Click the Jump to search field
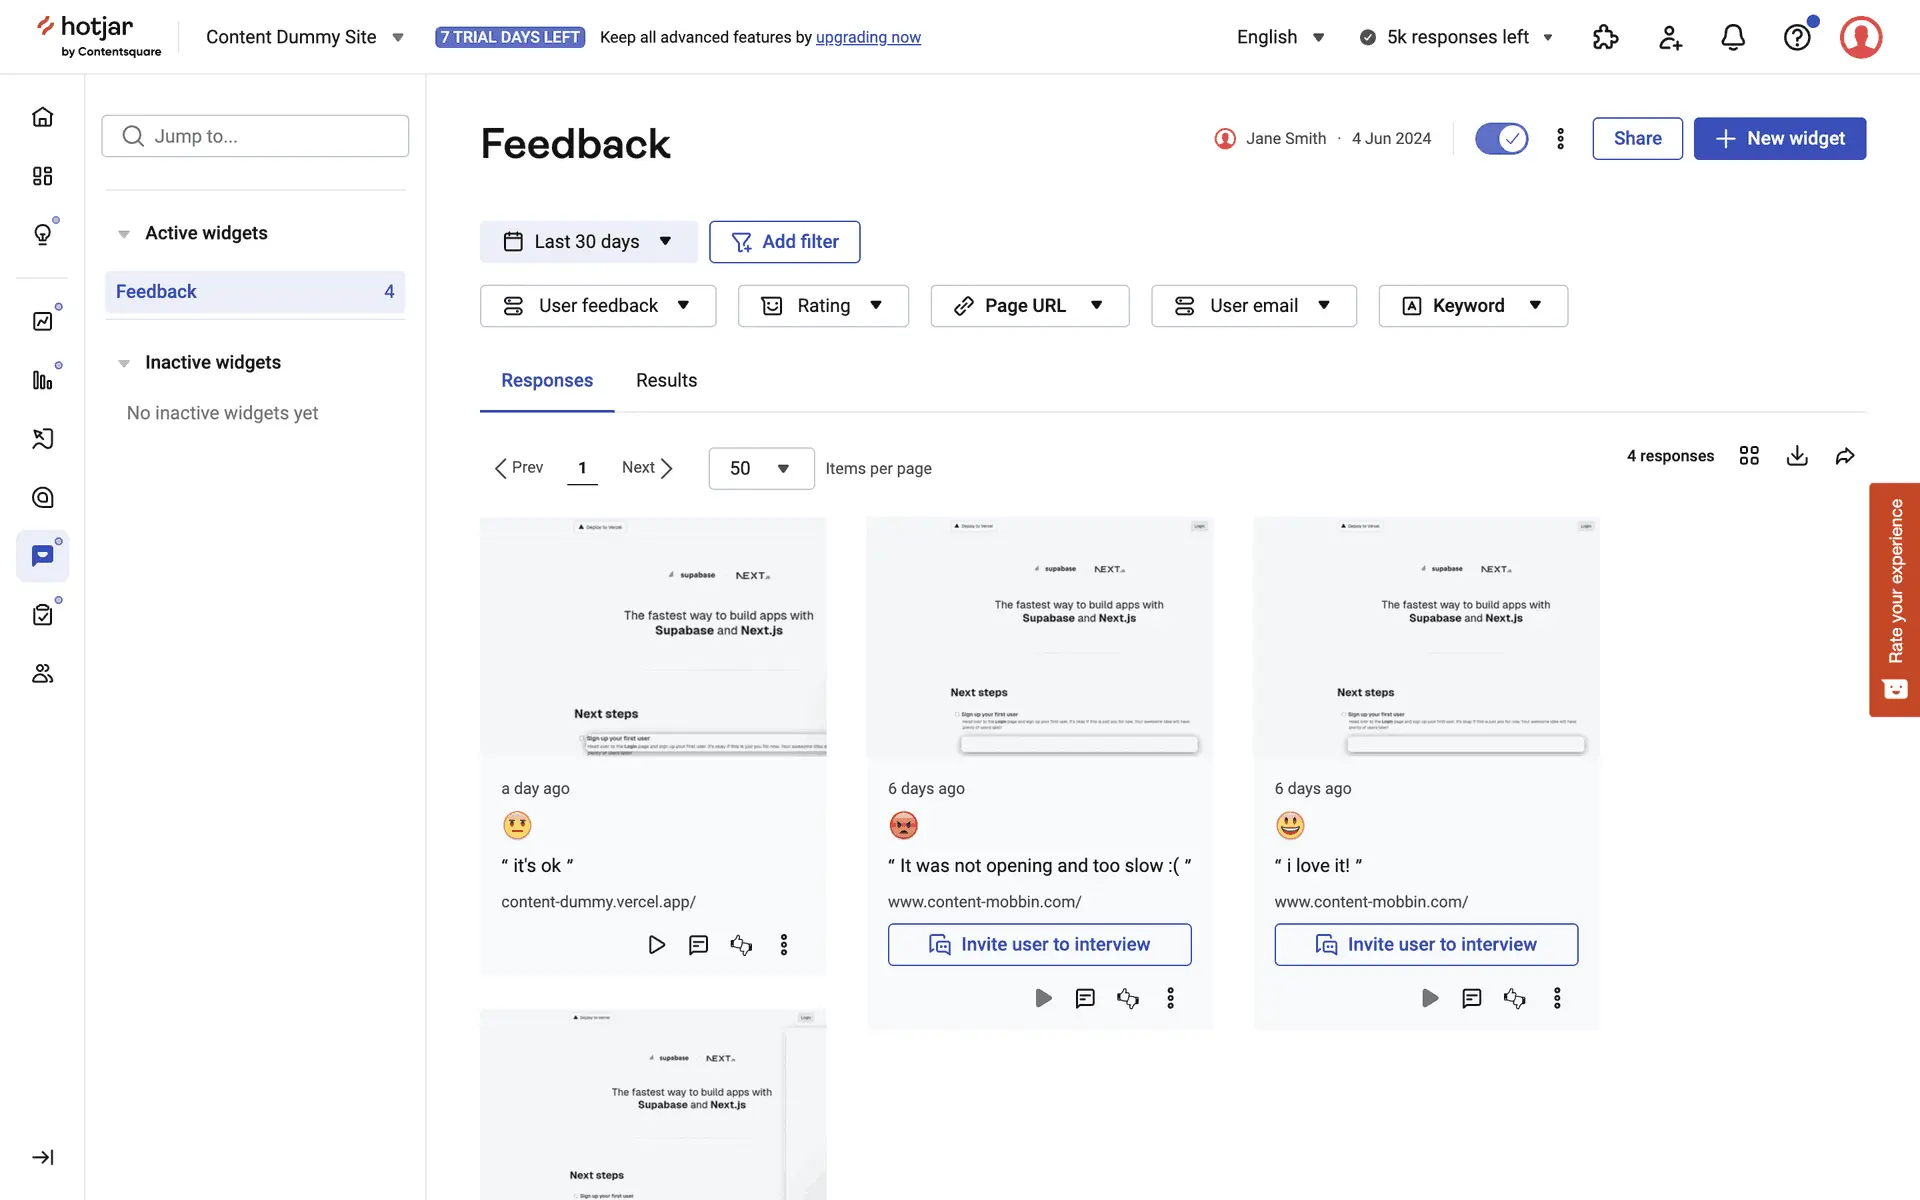Screen dimensions: 1920x1200 click(x=255, y=136)
